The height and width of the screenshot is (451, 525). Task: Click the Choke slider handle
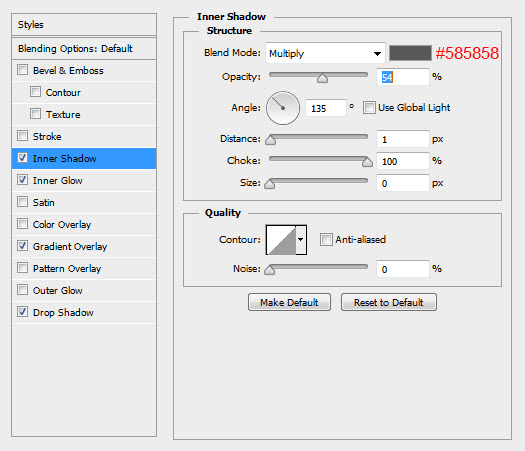tap(367, 162)
